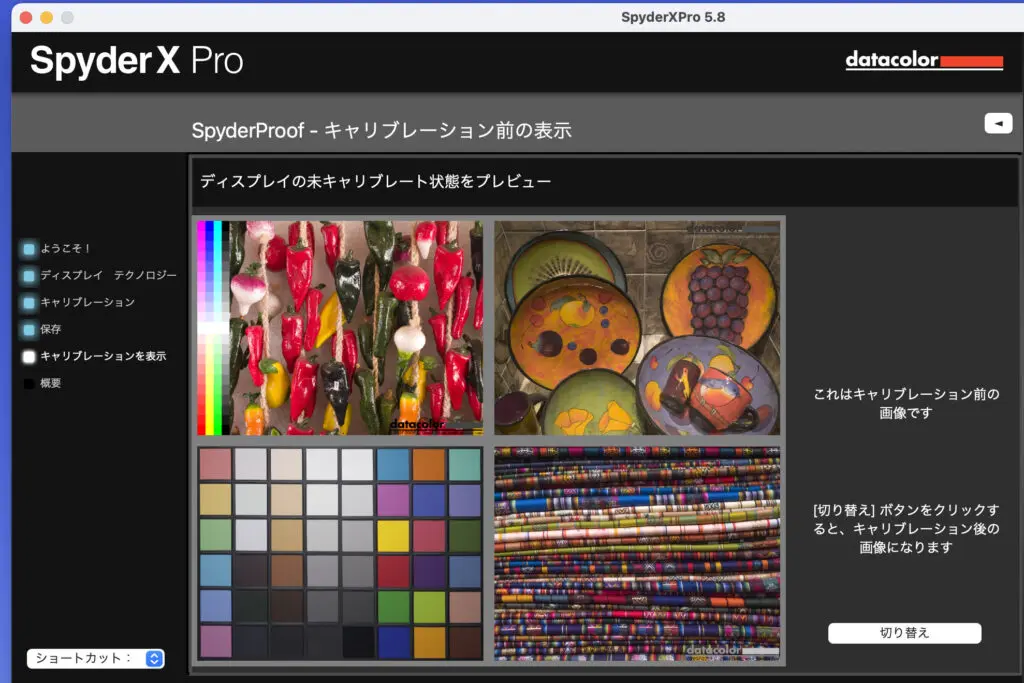Toggle the 保存 step indicator square
This screenshot has width=1024, height=683.
point(28,329)
